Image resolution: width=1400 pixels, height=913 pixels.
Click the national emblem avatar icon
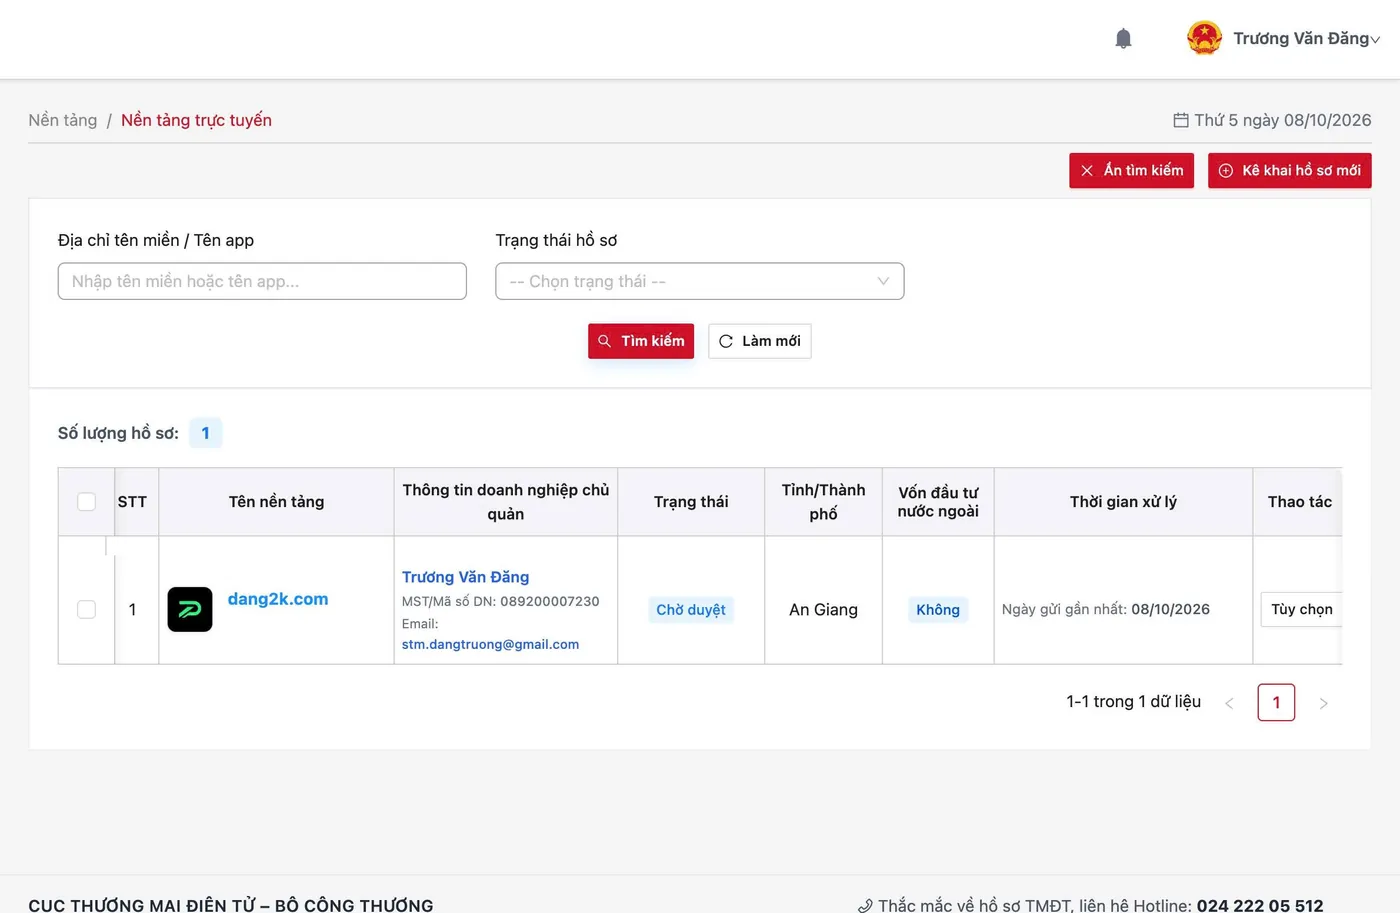[1204, 38]
